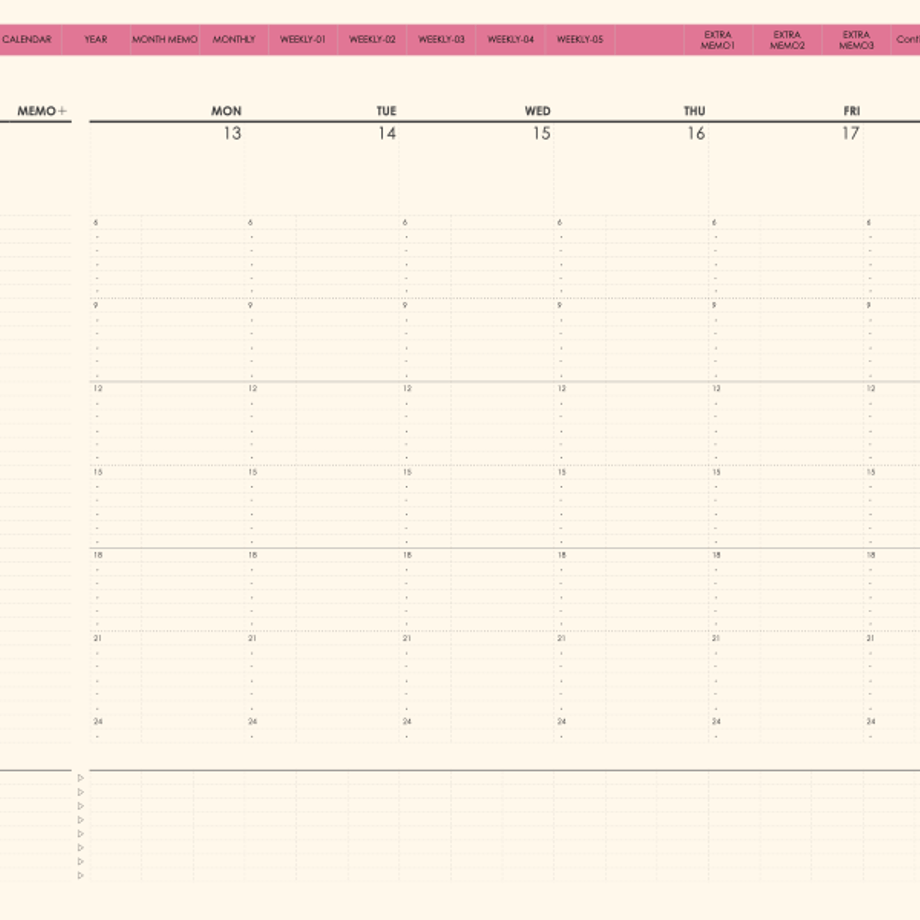Click the 12 hour label in Monday column
This screenshot has width=920, height=920.
click(98, 388)
